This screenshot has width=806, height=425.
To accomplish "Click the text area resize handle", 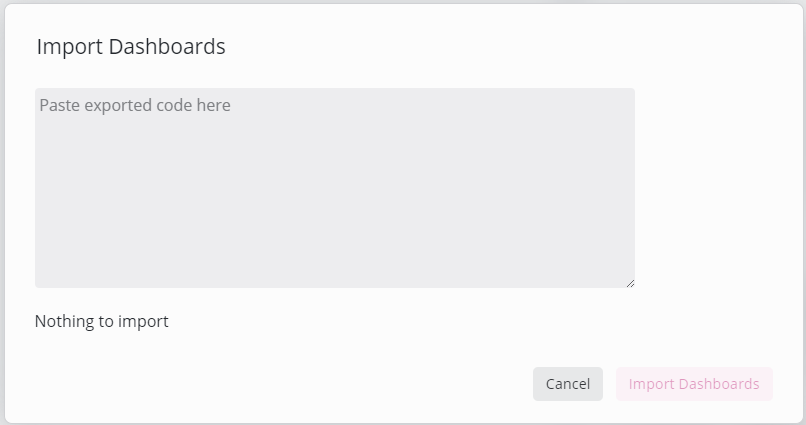I will (630, 283).
